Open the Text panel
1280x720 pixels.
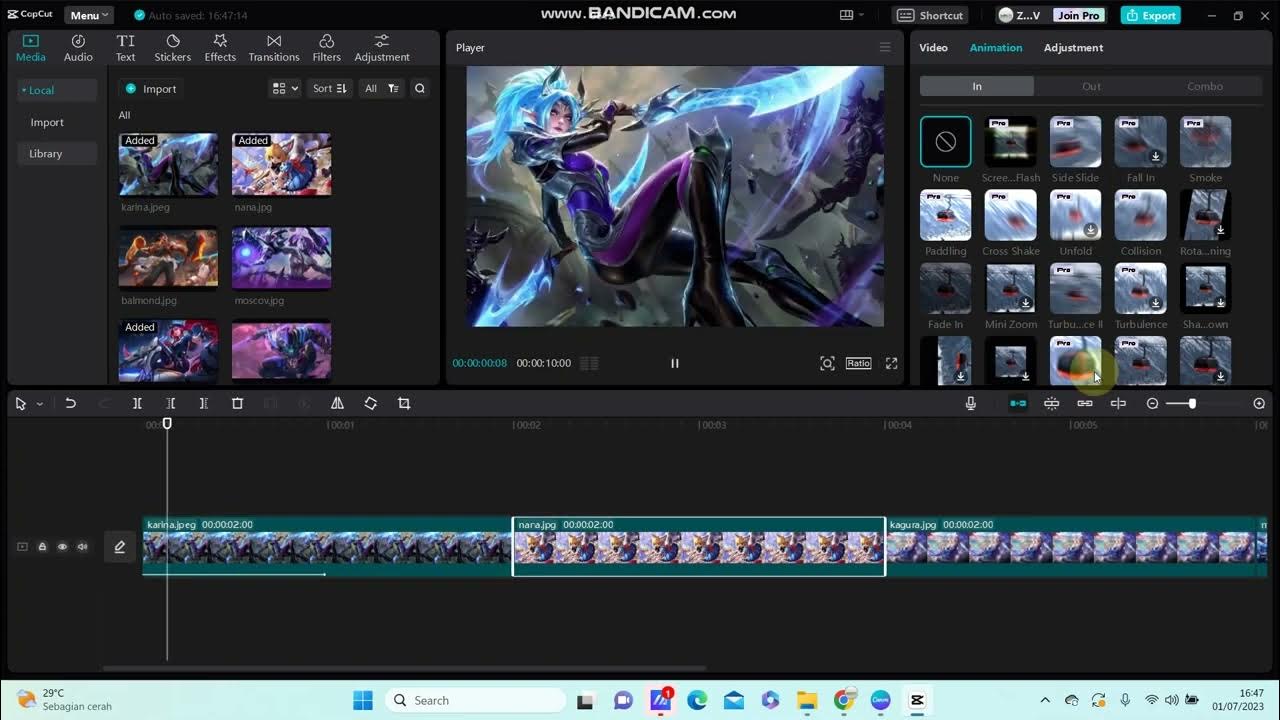coord(125,48)
